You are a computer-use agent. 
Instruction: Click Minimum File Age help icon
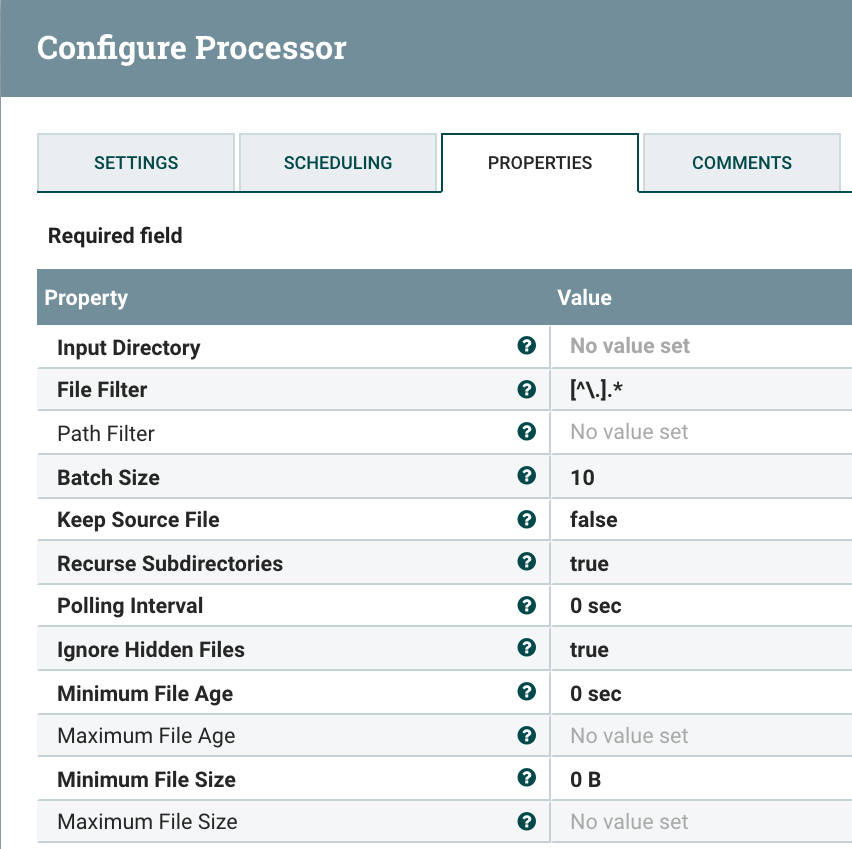point(527,692)
